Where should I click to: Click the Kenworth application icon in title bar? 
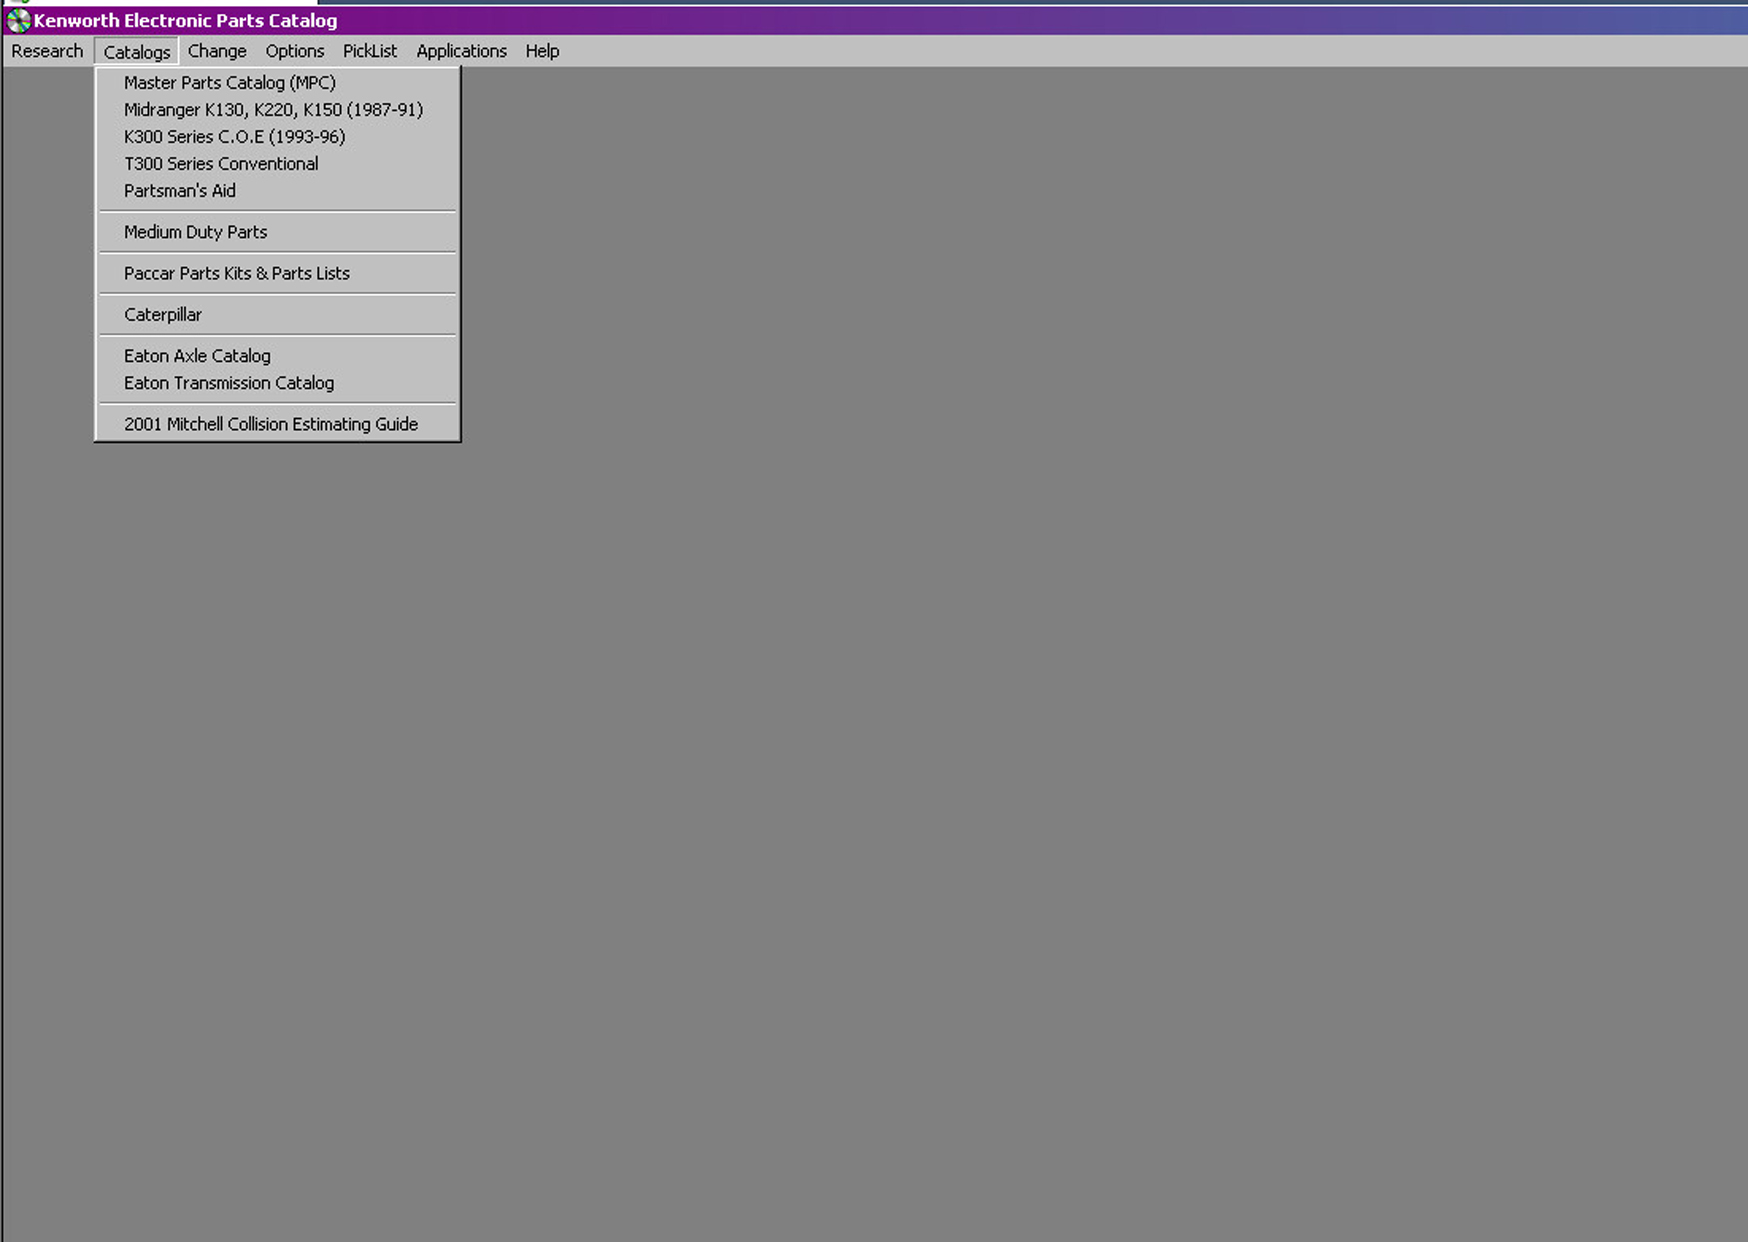point(18,21)
